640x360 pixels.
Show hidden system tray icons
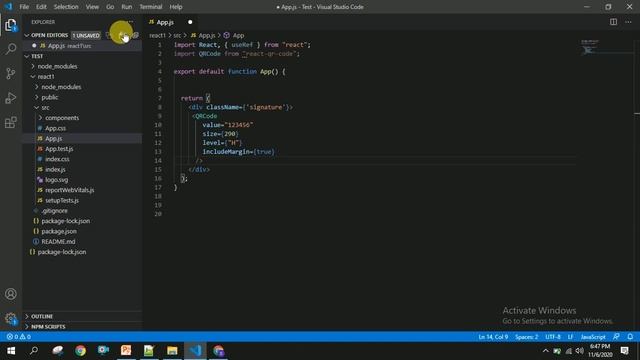546,351
